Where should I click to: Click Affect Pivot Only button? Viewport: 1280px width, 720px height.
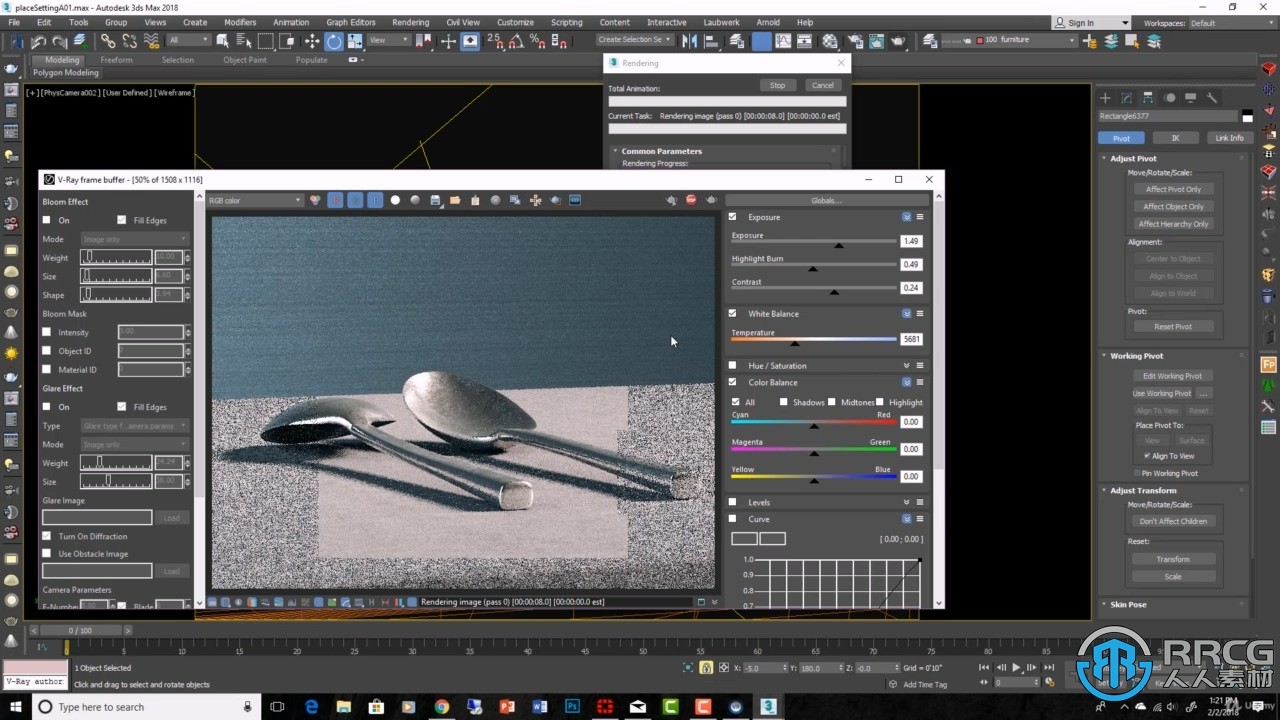tap(1174, 189)
